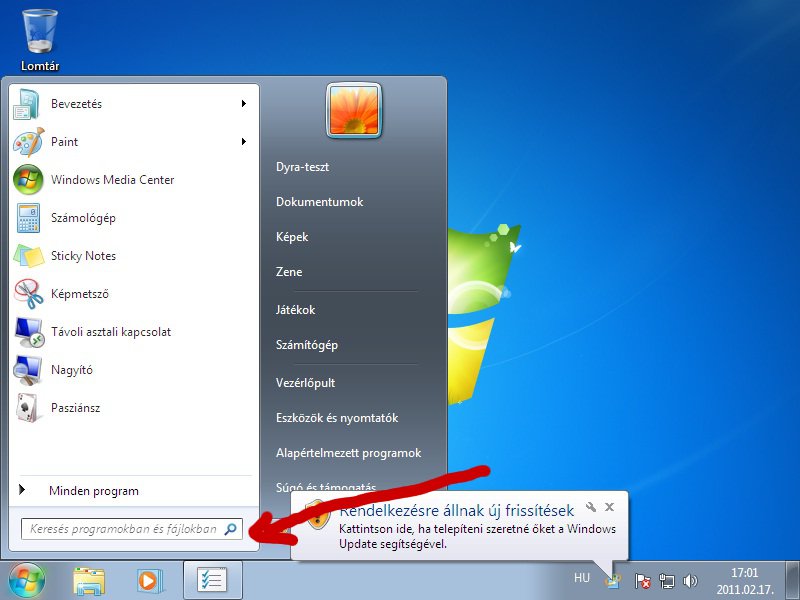Open Windows Explorer from the taskbar
Screen dimensions: 800x600
click(x=89, y=581)
